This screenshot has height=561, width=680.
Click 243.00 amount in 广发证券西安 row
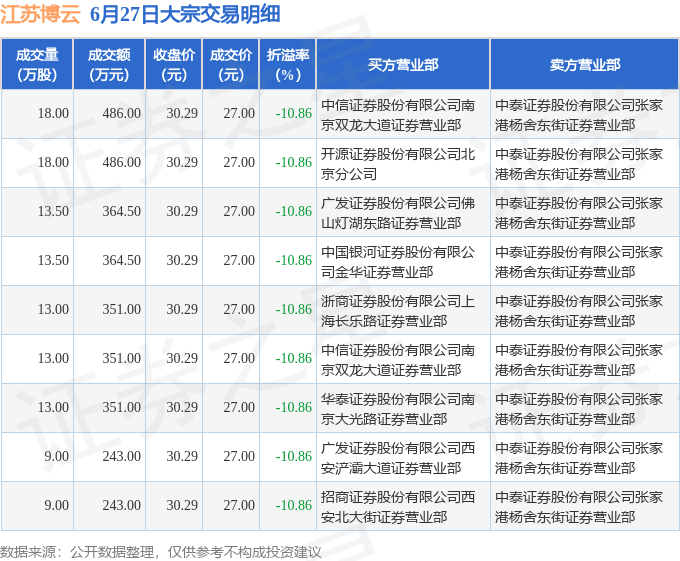[121, 457]
